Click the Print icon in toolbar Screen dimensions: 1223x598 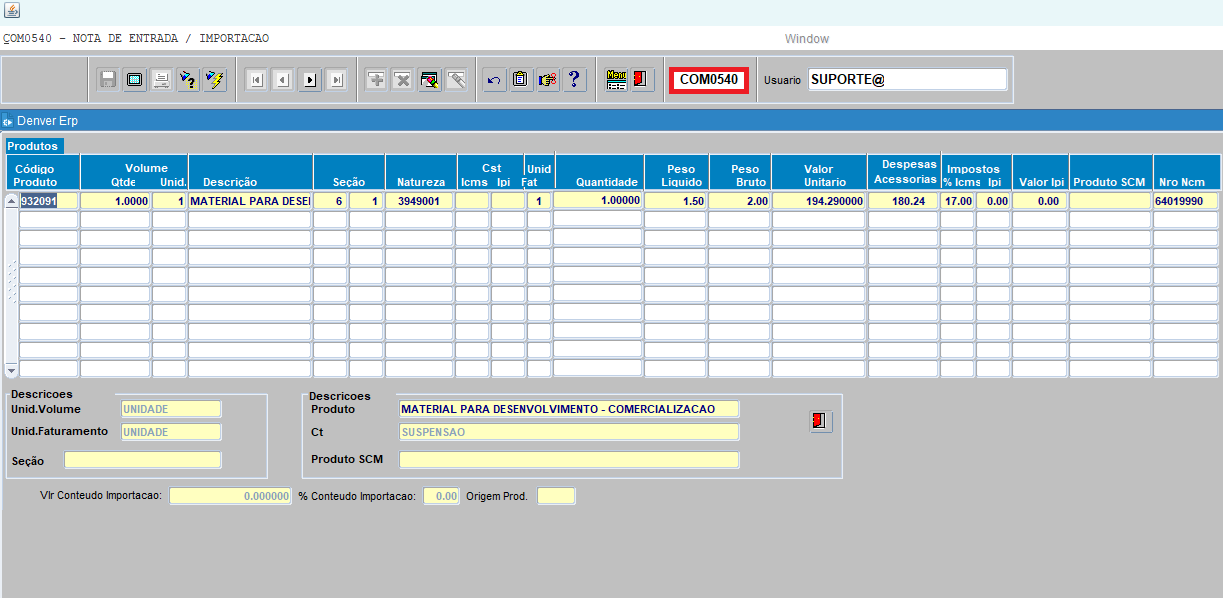coord(160,80)
